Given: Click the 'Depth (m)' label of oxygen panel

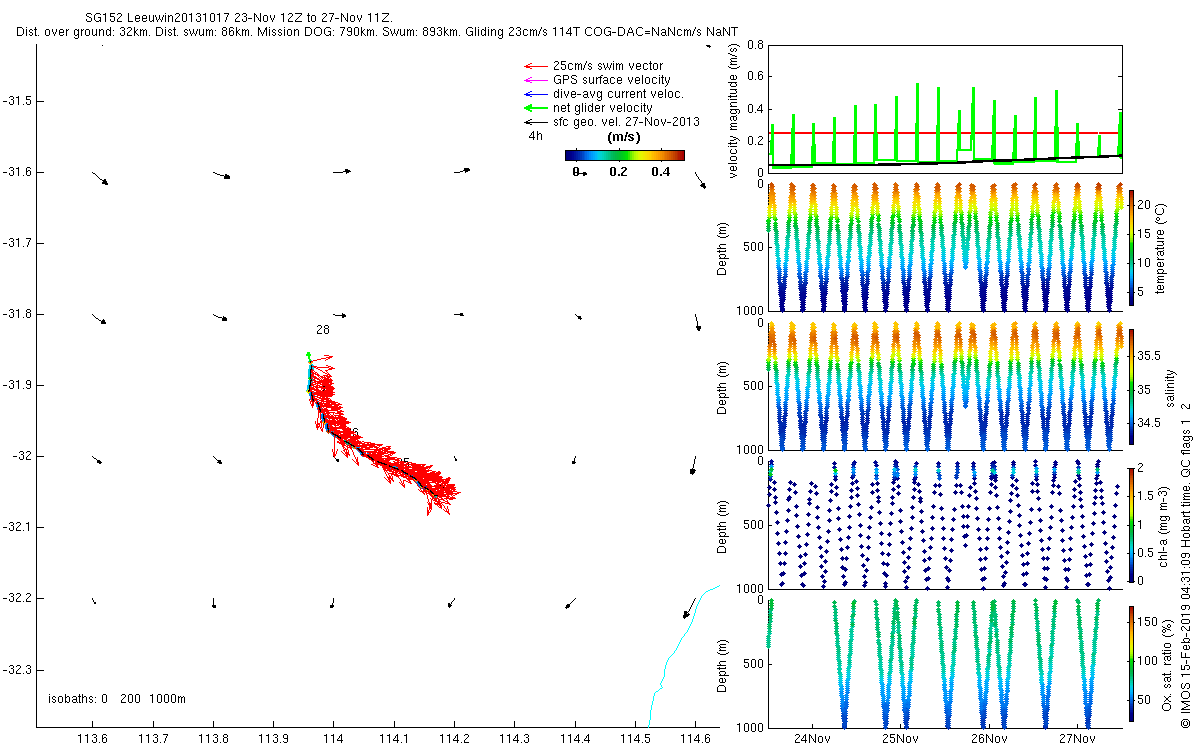Looking at the screenshot, I should coord(723,663).
